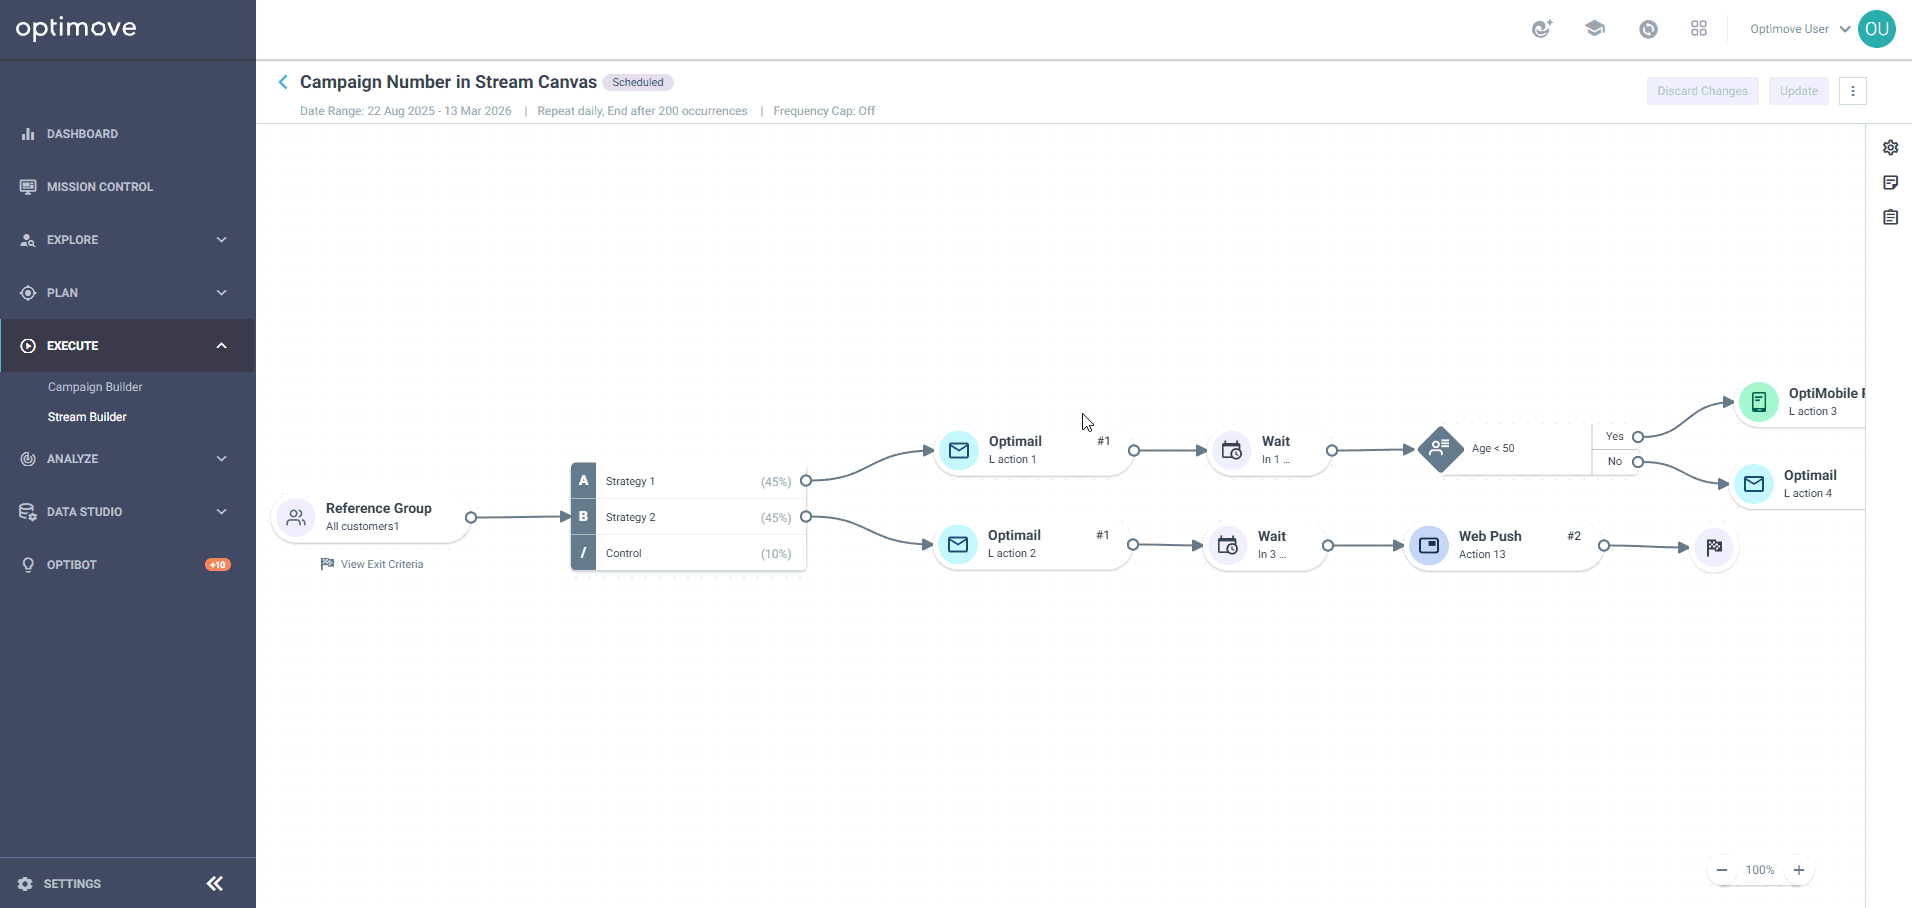Click the back arrow beside campaign title
The height and width of the screenshot is (908, 1912).
[x=283, y=82]
